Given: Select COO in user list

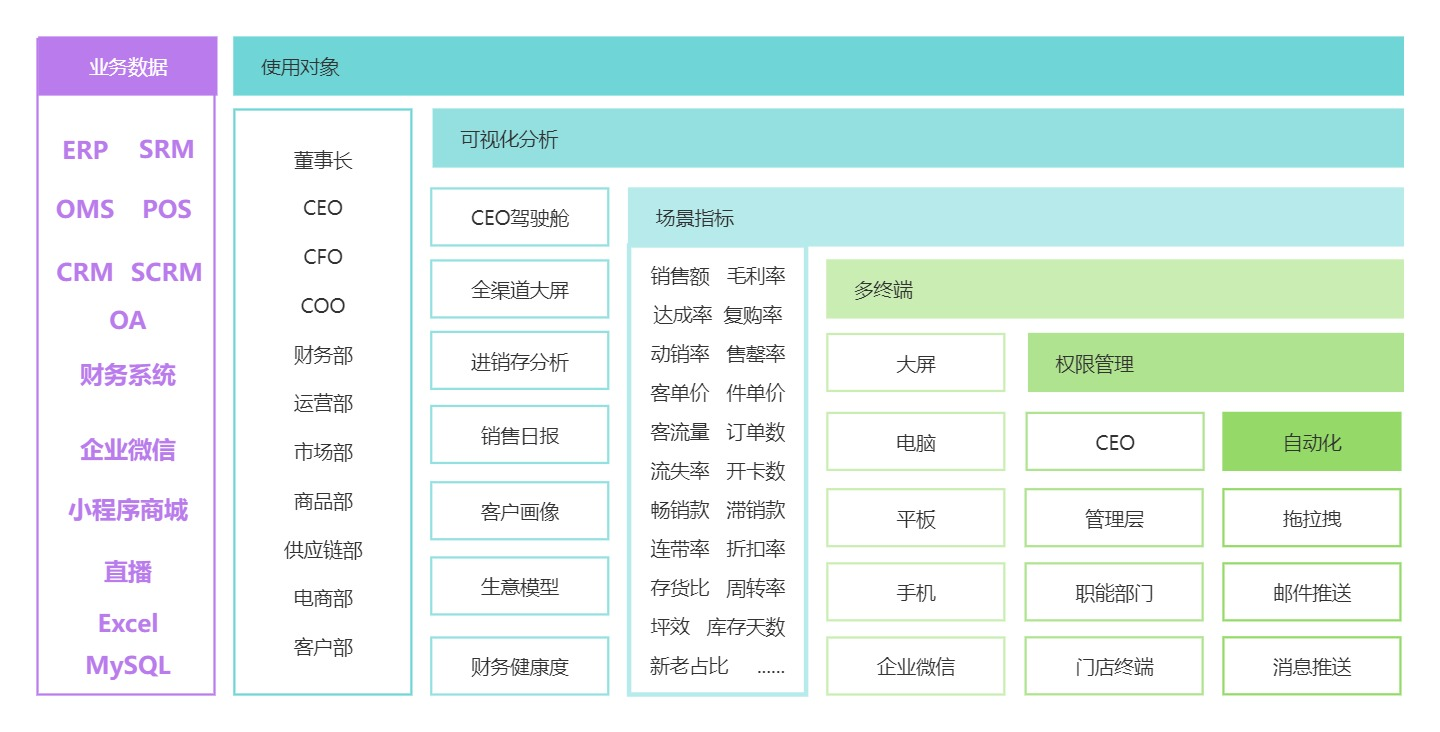Looking at the screenshot, I should tap(323, 306).
